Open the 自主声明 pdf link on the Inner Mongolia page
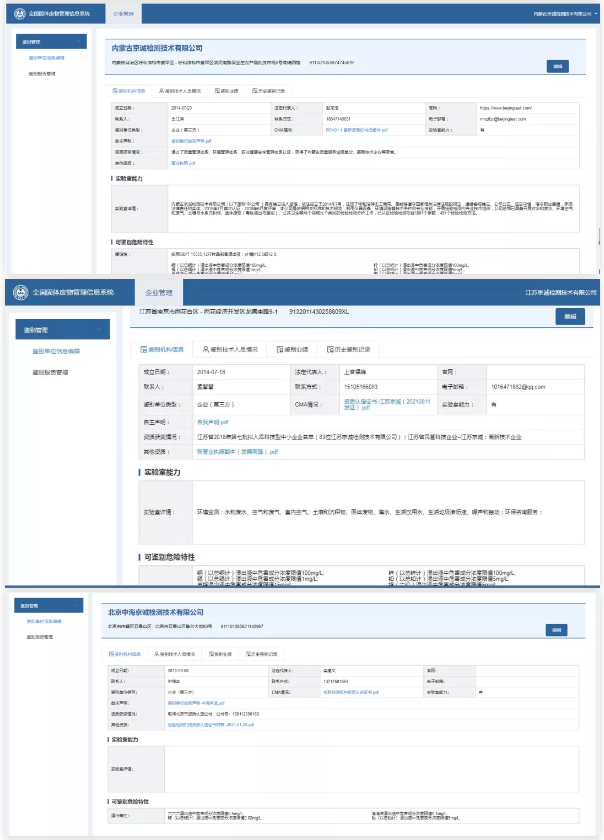The image size is (604, 840). pyautogui.click(x=191, y=141)
